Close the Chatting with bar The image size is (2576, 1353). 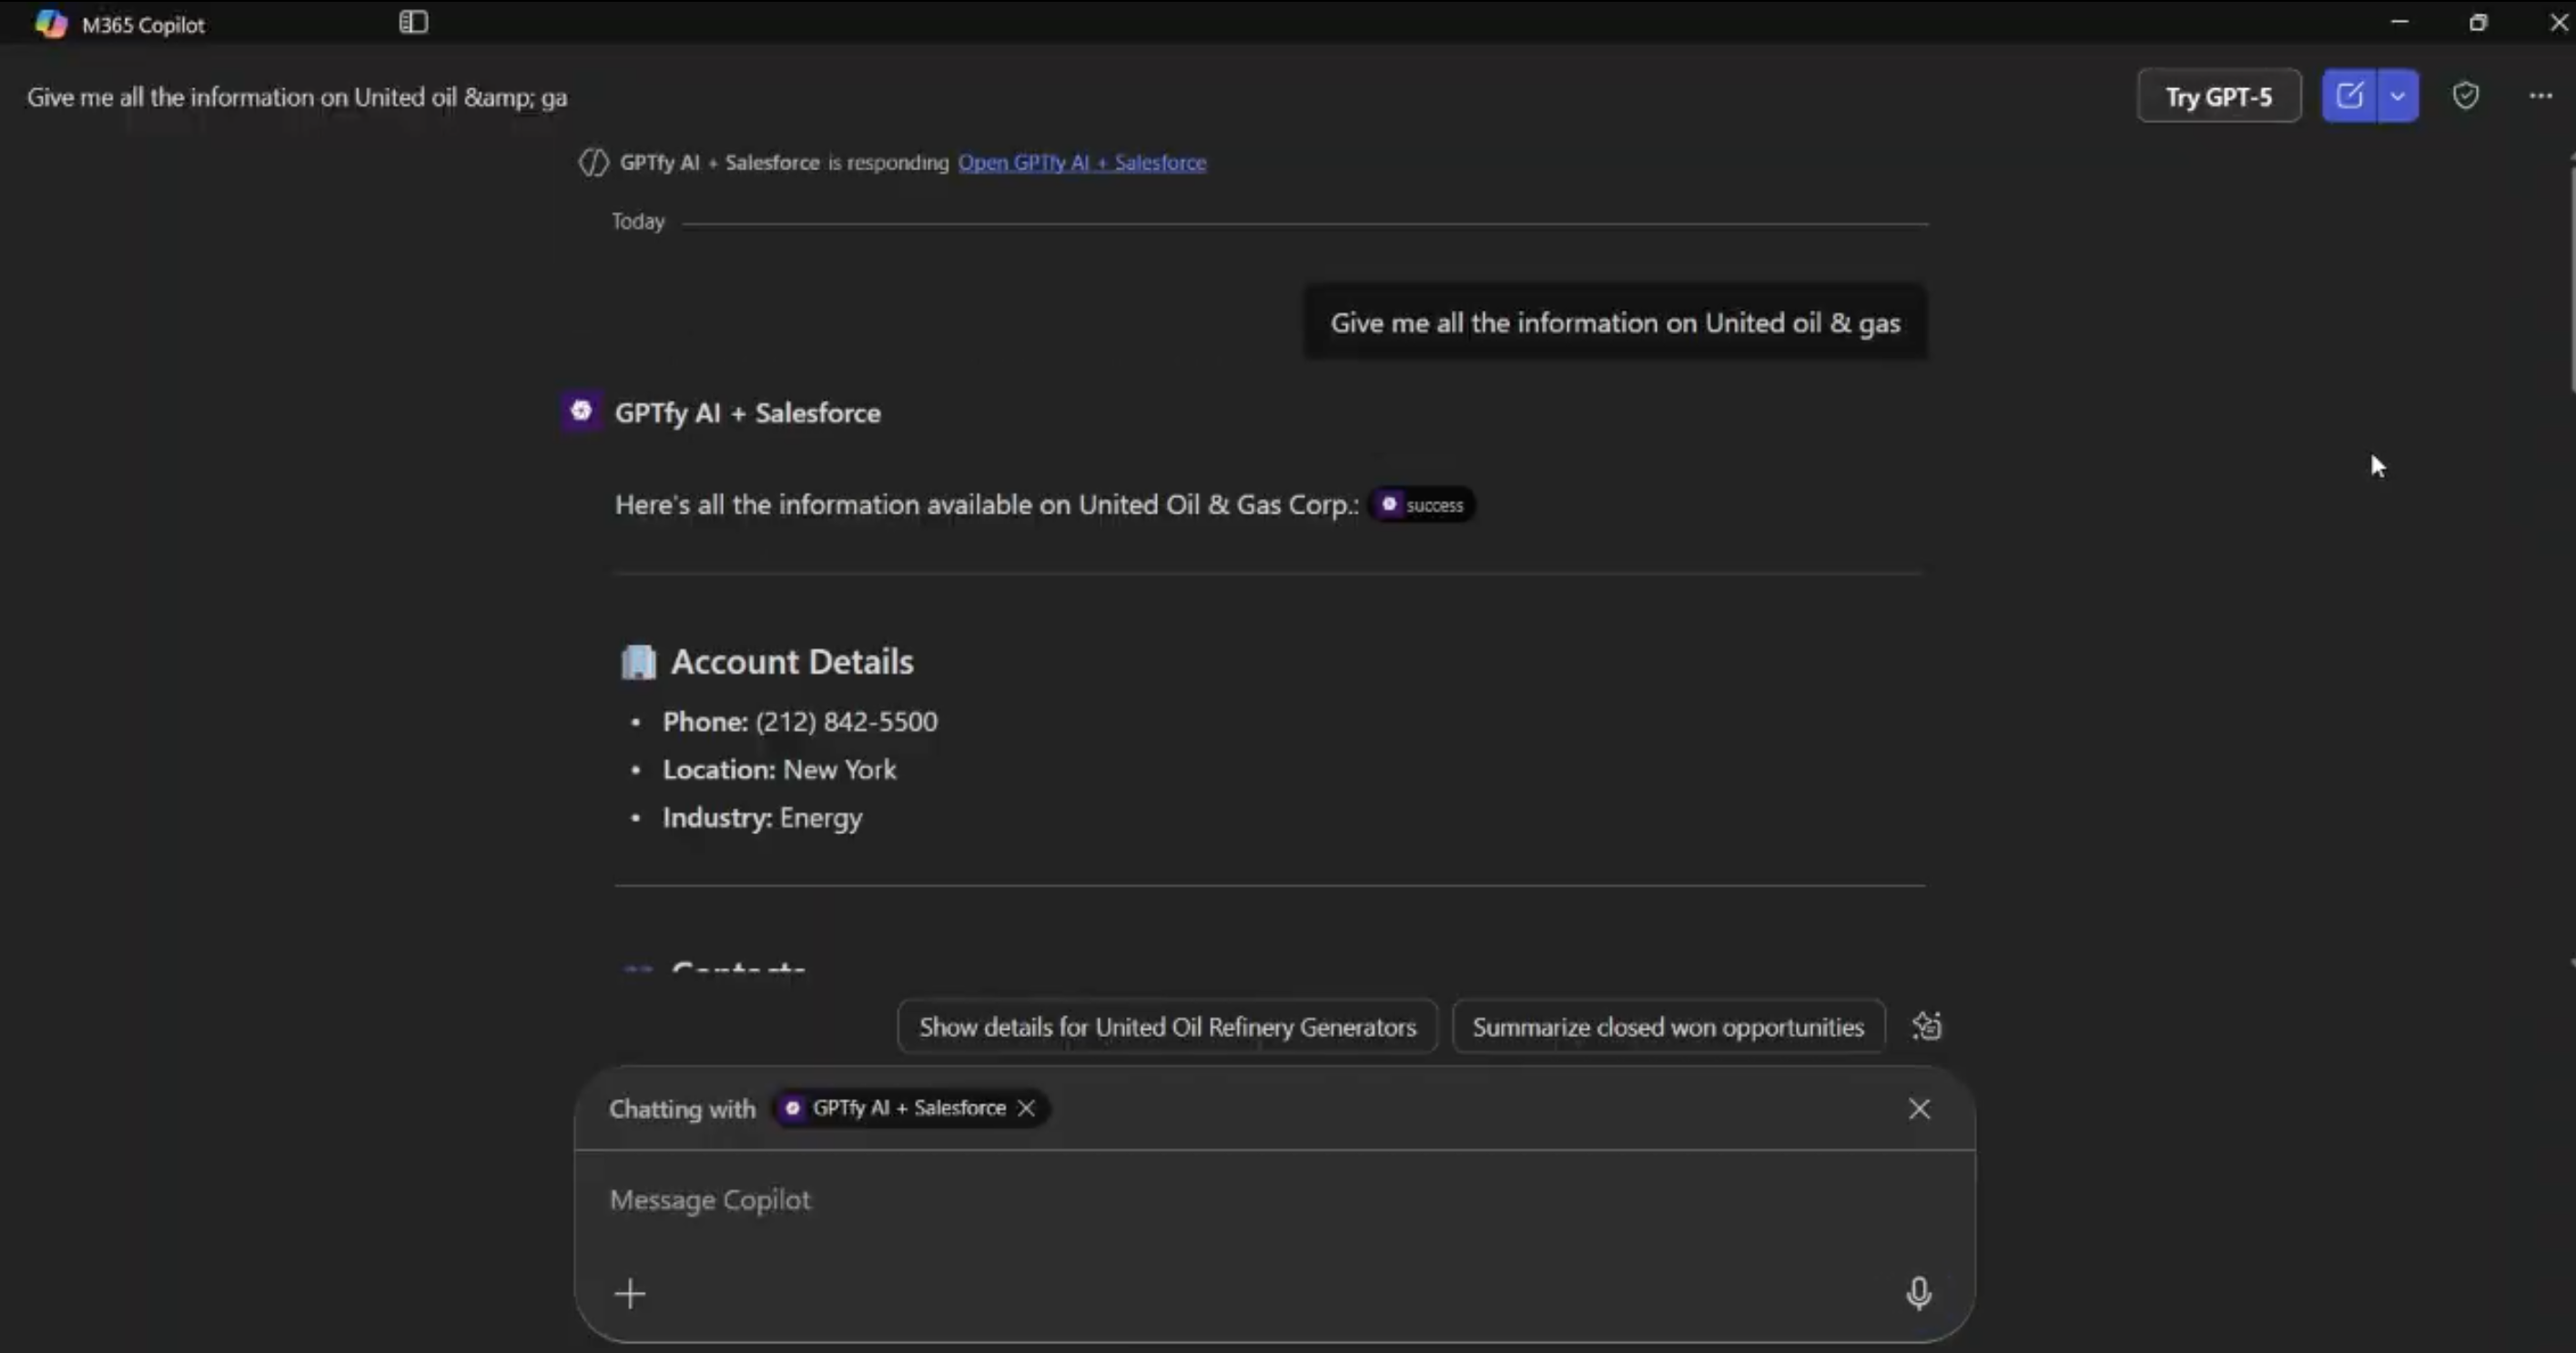1919,1108
